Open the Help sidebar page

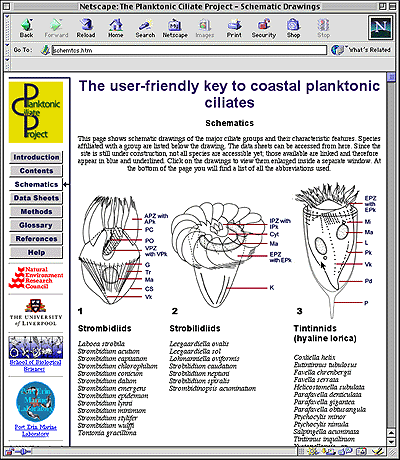pyautogui.click(x=36, y=253)
